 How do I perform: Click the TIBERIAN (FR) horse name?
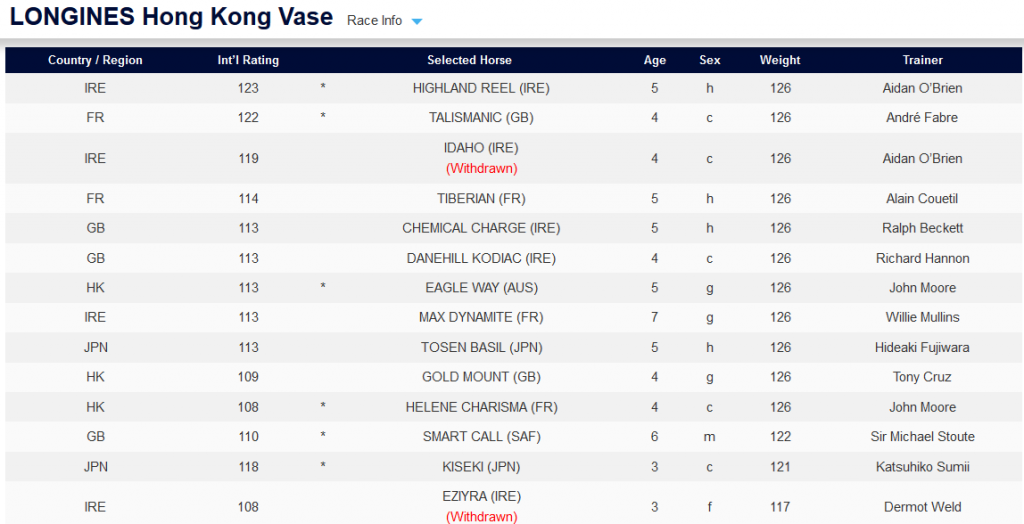coord(481,198)
